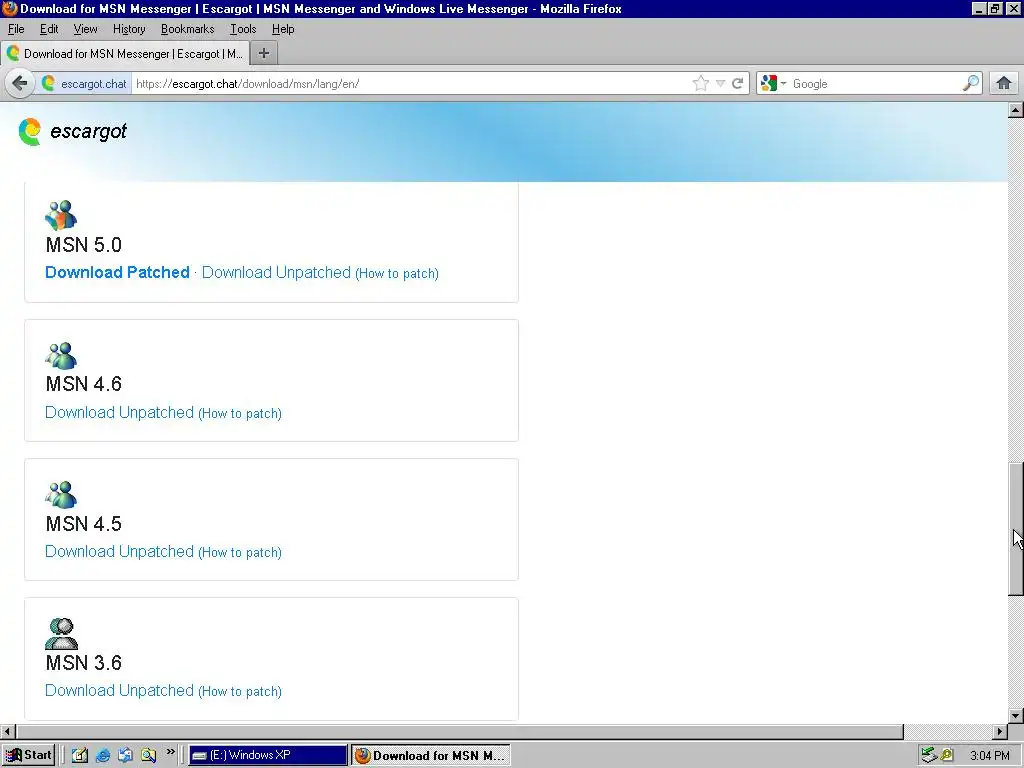
Task: Click the 3:04 PM taskbar clock
Action: [989, 756]
